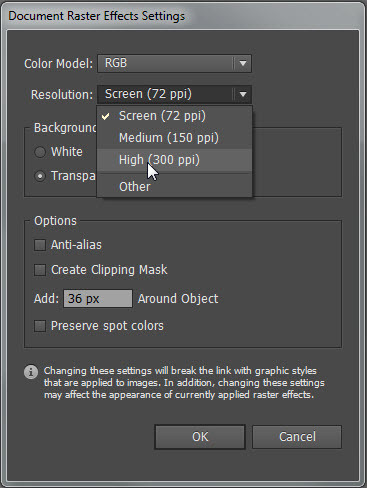Check the Create Clipping Mask option

[x=40, y=270]
